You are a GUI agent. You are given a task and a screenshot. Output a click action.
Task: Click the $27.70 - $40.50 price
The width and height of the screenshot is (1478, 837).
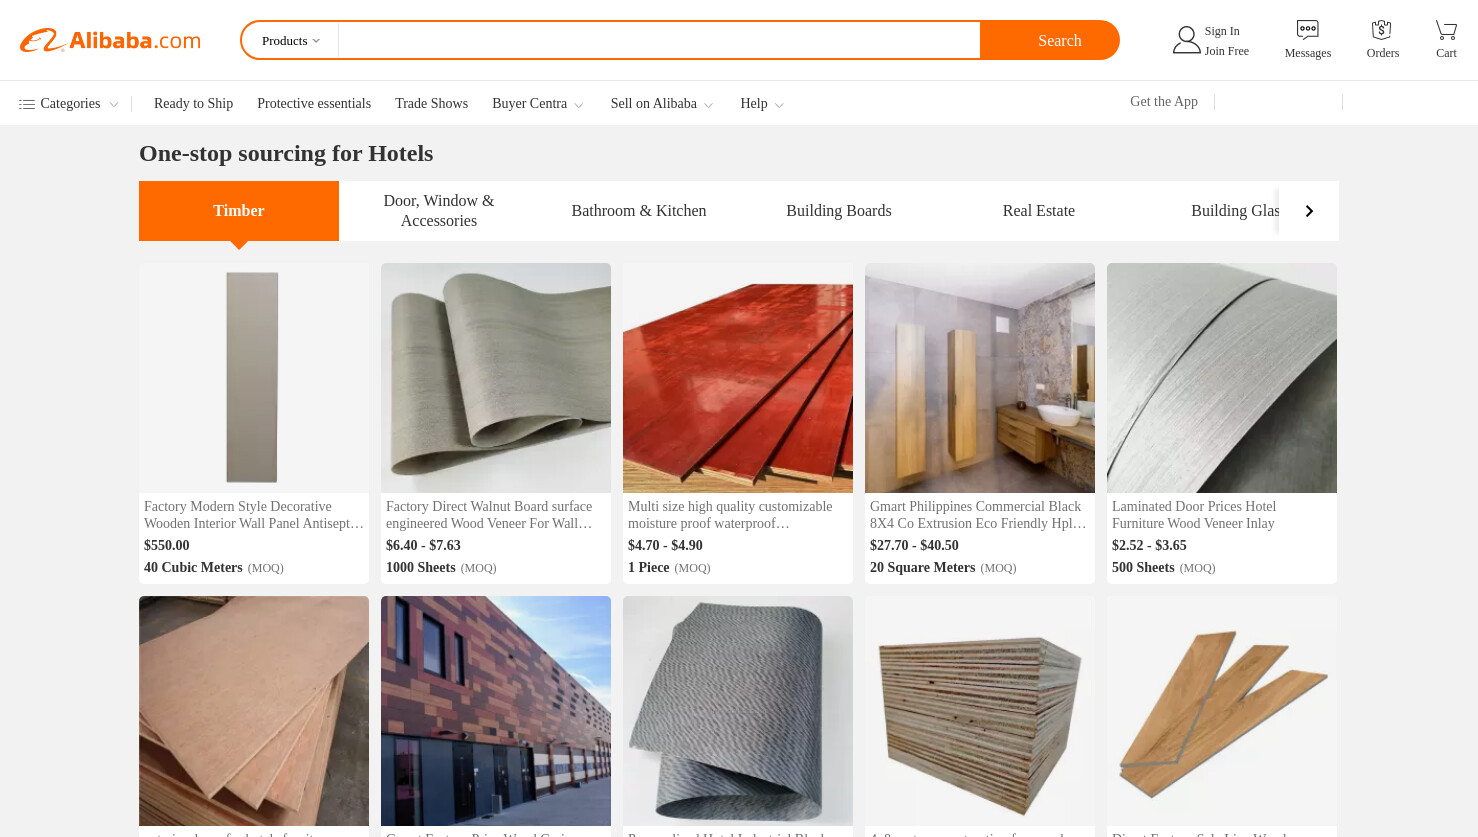[x=914, y=546]
